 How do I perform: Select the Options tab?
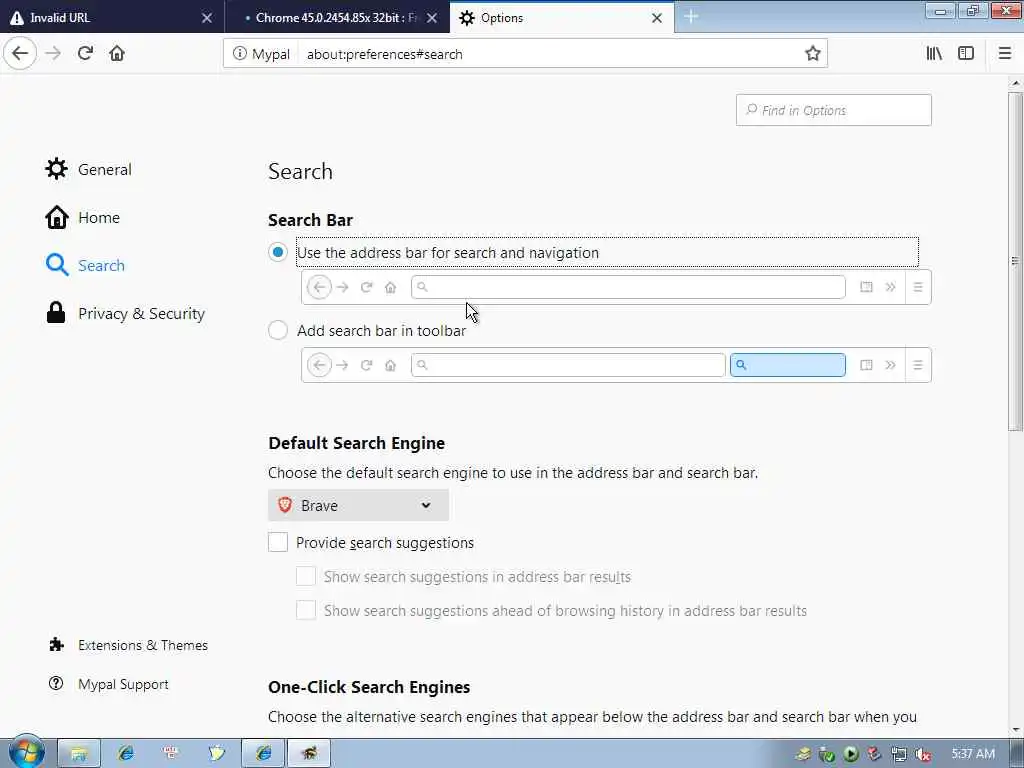coord(562,17)
